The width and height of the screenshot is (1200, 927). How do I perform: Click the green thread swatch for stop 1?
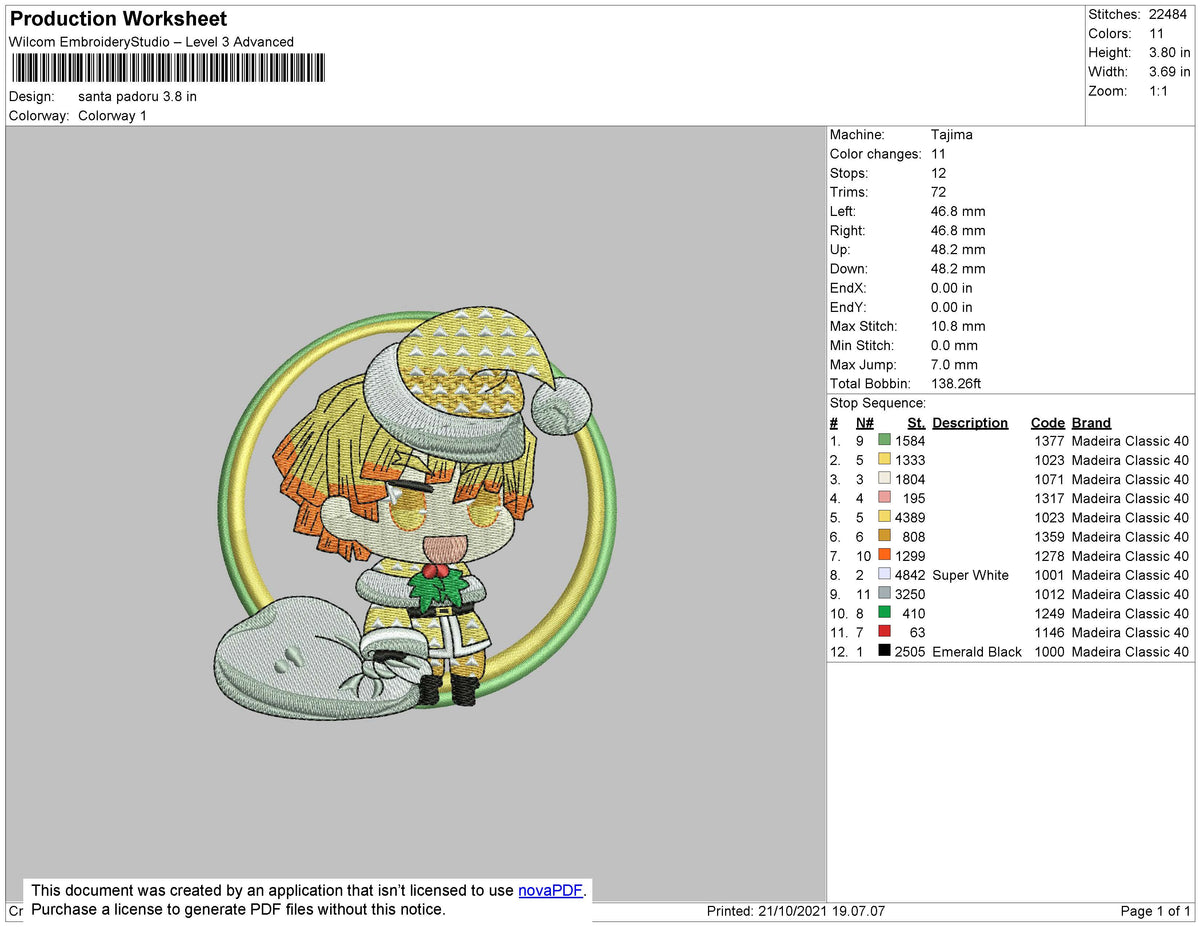(x=885, y=440)
